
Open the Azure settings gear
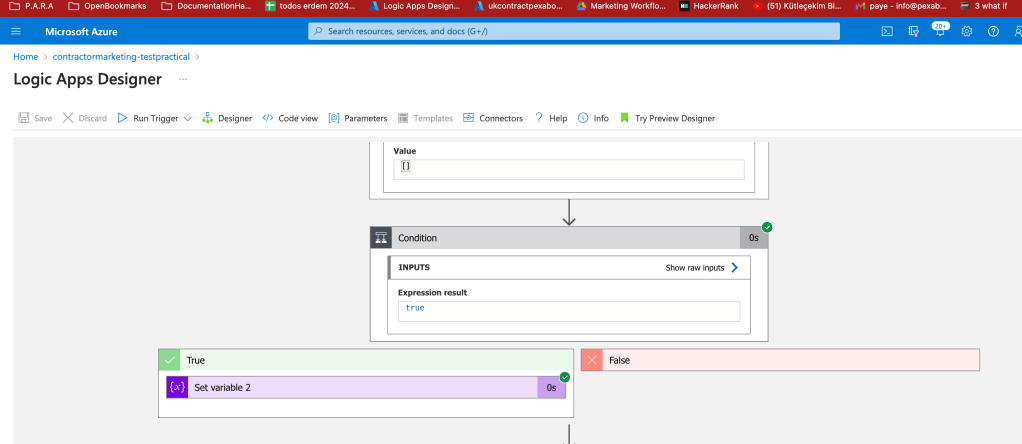[967, 31]
